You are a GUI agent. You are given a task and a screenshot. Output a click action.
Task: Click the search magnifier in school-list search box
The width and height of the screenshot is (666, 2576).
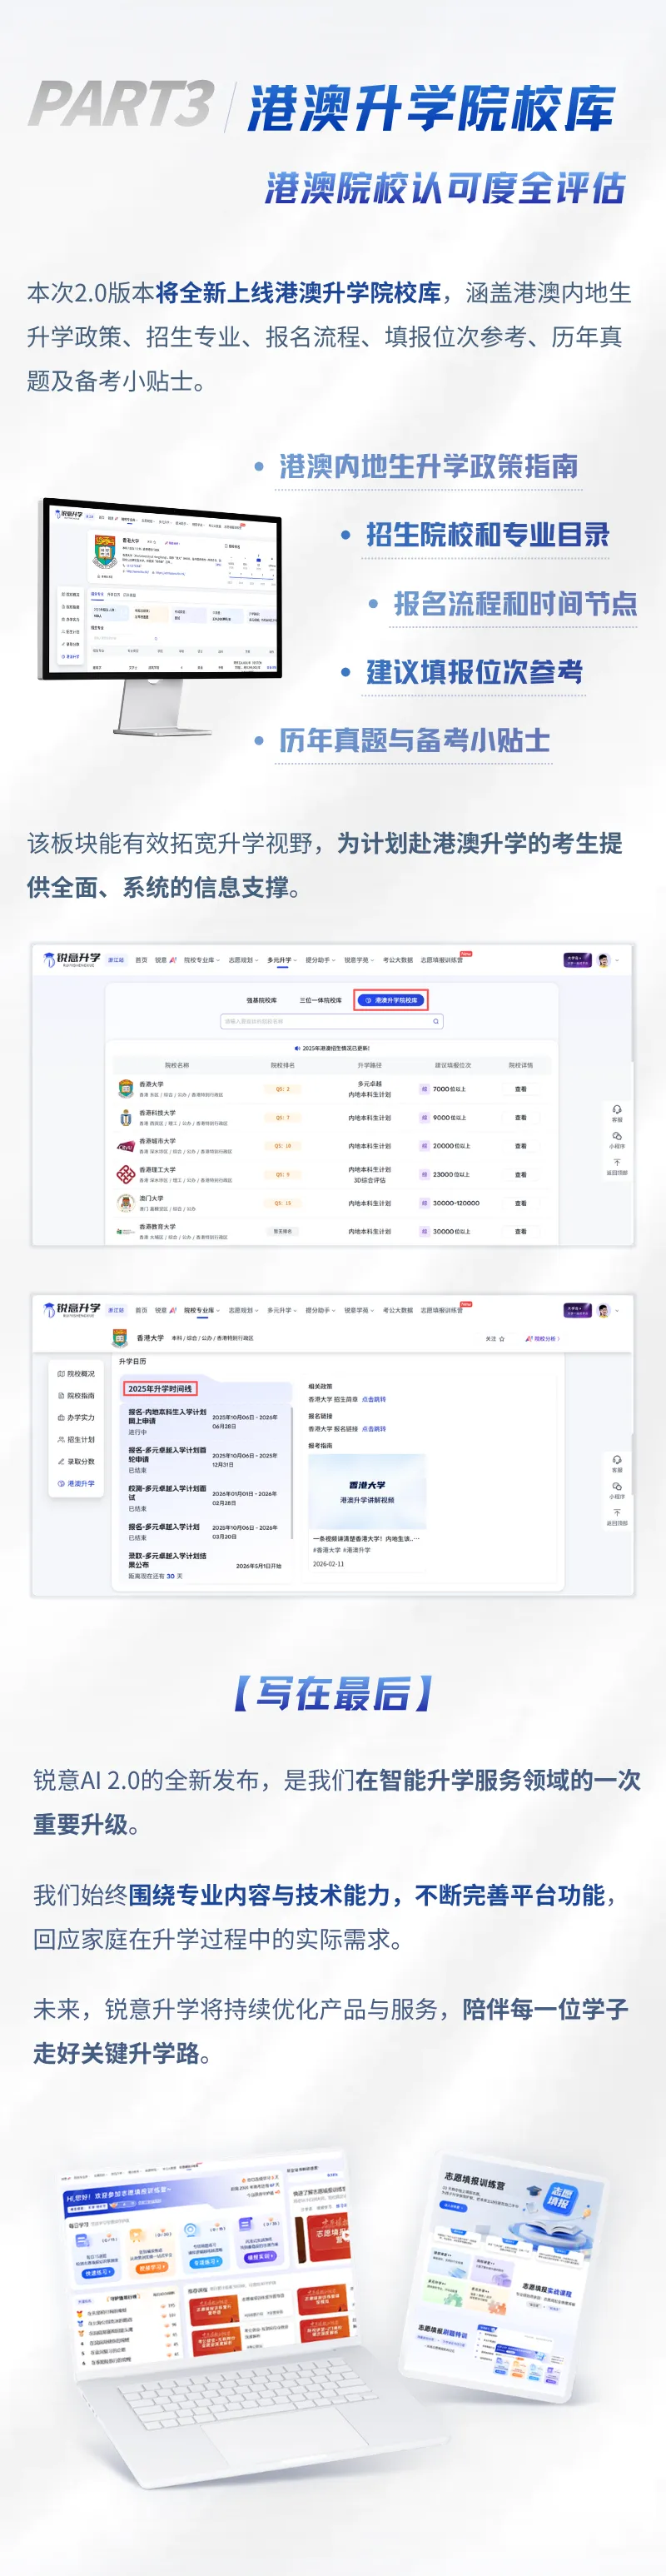click(x=436, y=1021)
